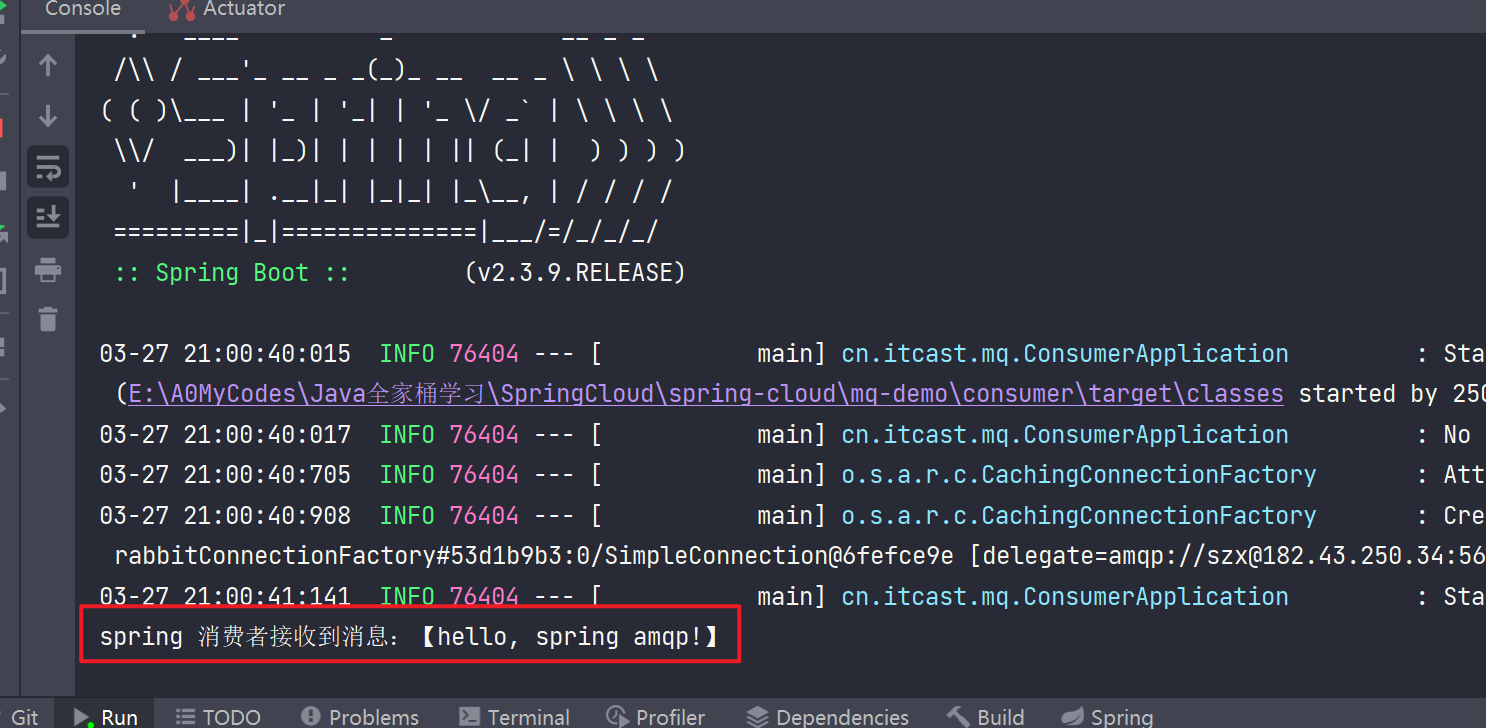Screen dimensions: 1486x728
Task: Open the Git tool window
Action: [25, 717]
